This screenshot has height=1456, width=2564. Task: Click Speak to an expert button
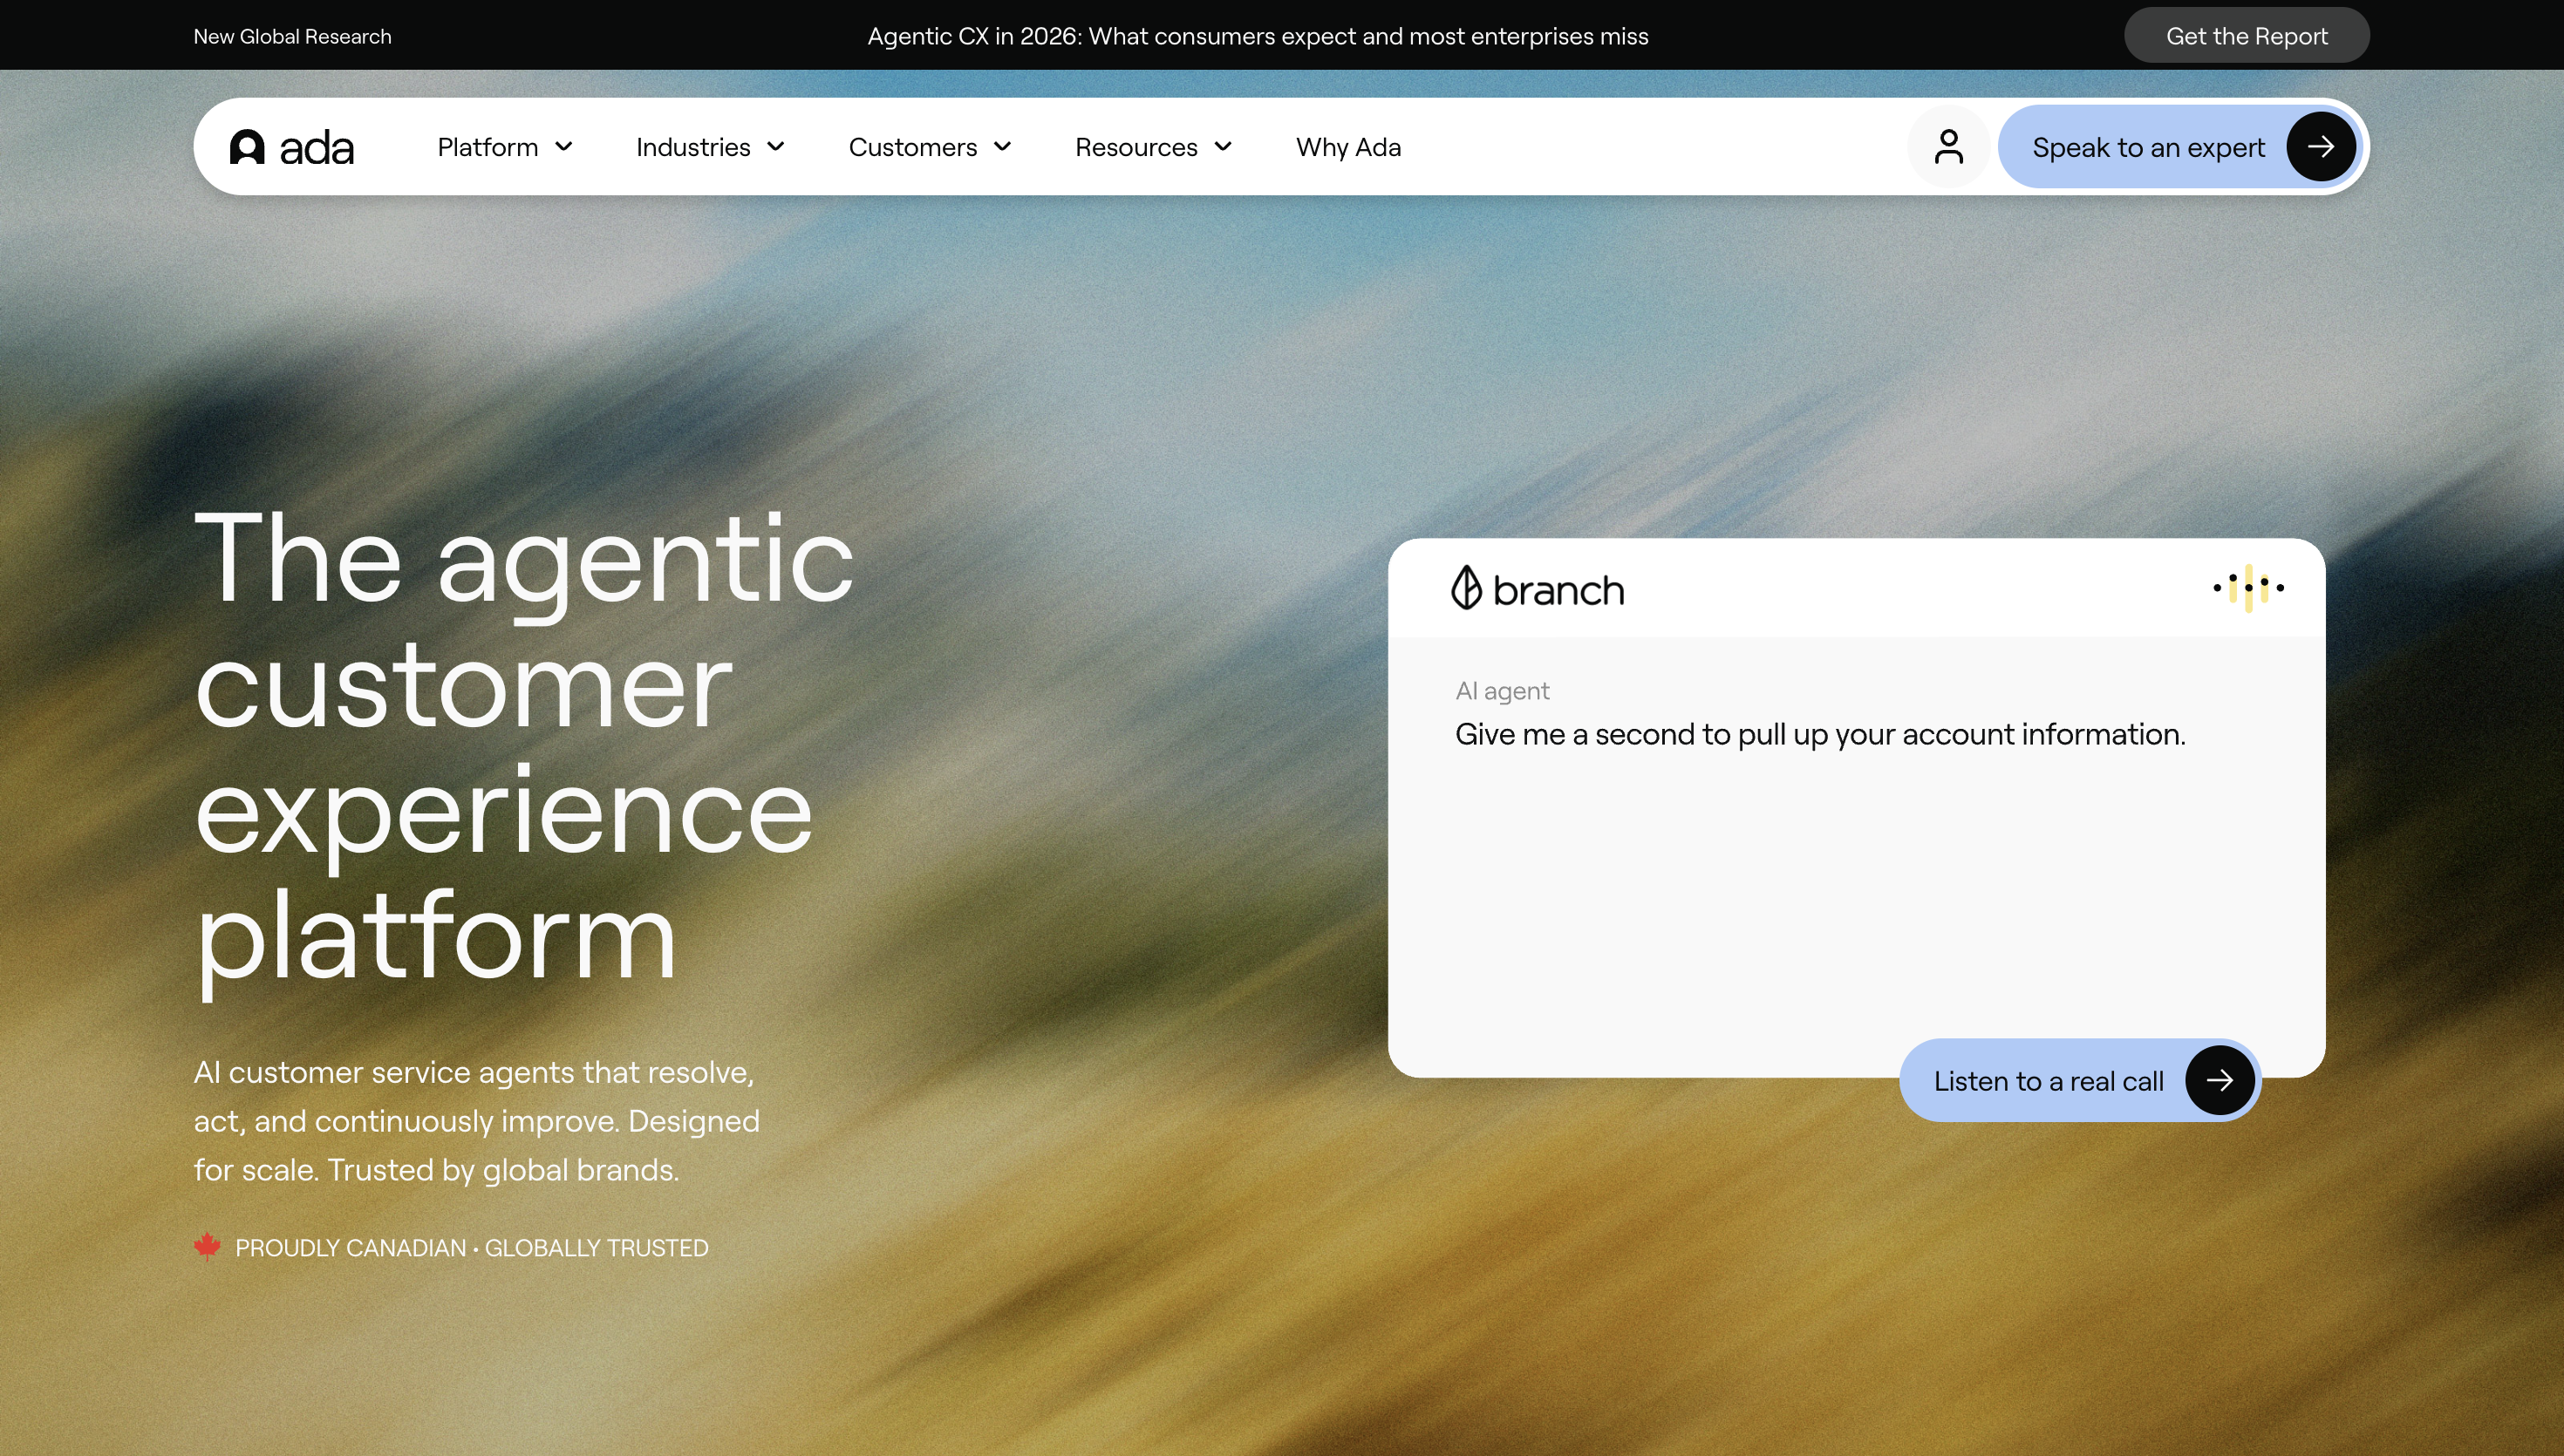(x=2180, y=147)
